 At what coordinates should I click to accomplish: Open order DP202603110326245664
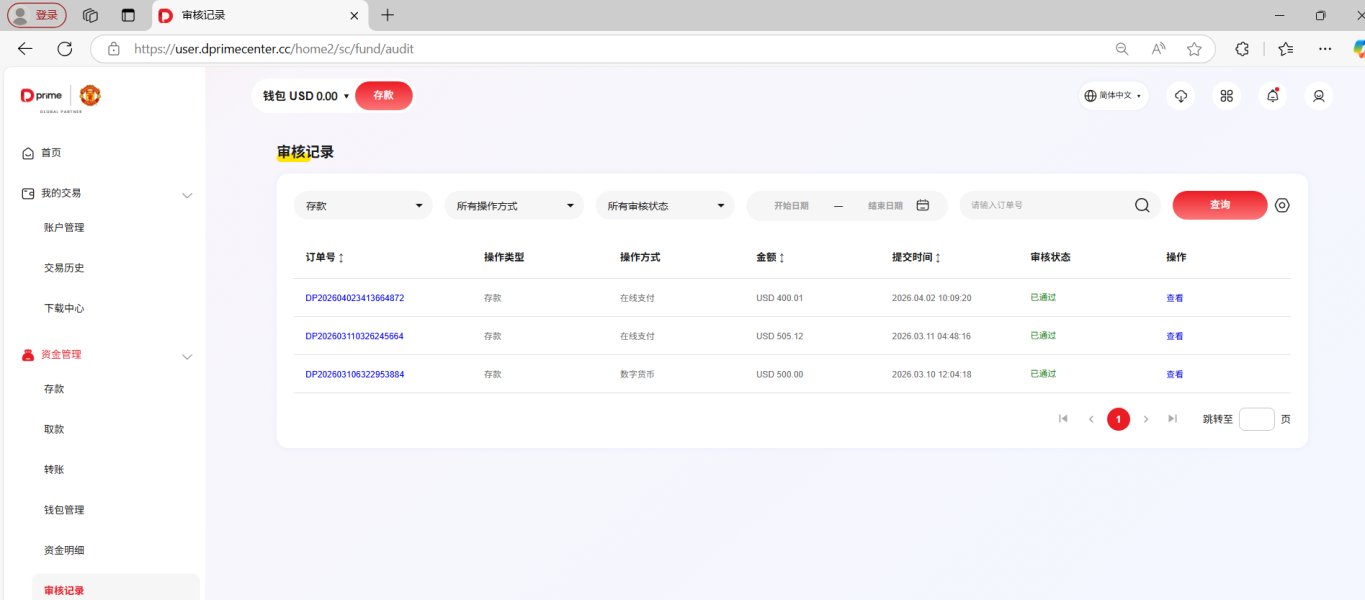355,336
